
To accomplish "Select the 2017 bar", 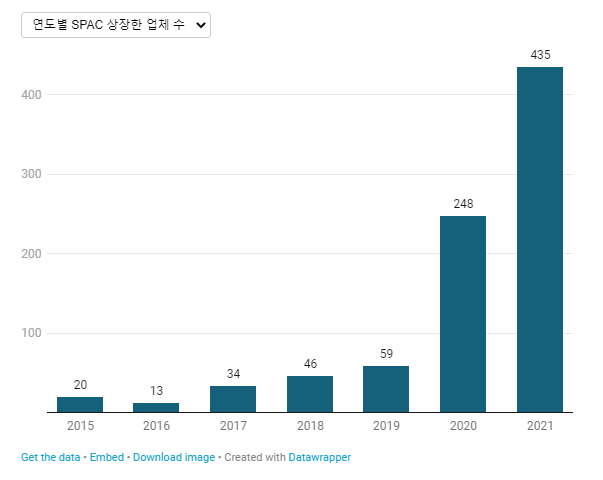I will [233, 399].
